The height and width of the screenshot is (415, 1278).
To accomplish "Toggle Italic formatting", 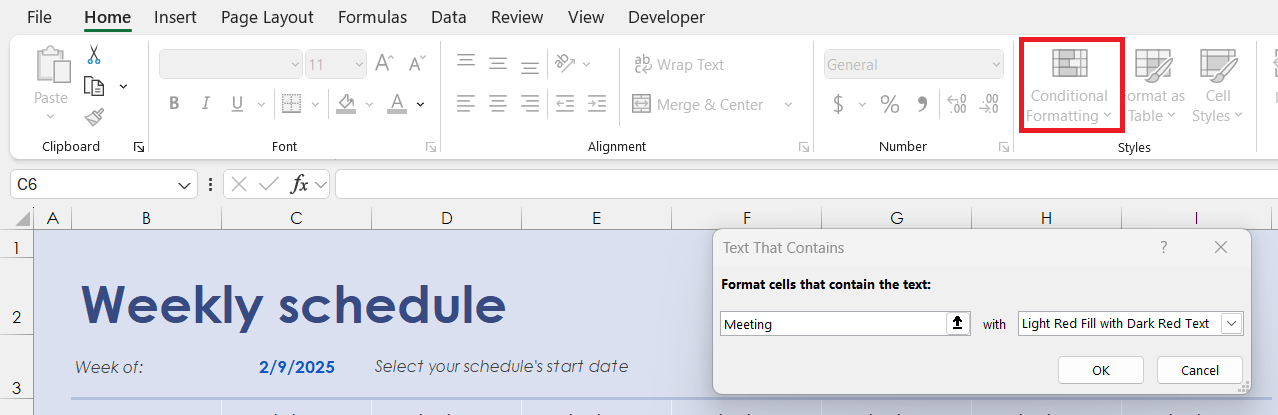I will [x=206, y=103].
